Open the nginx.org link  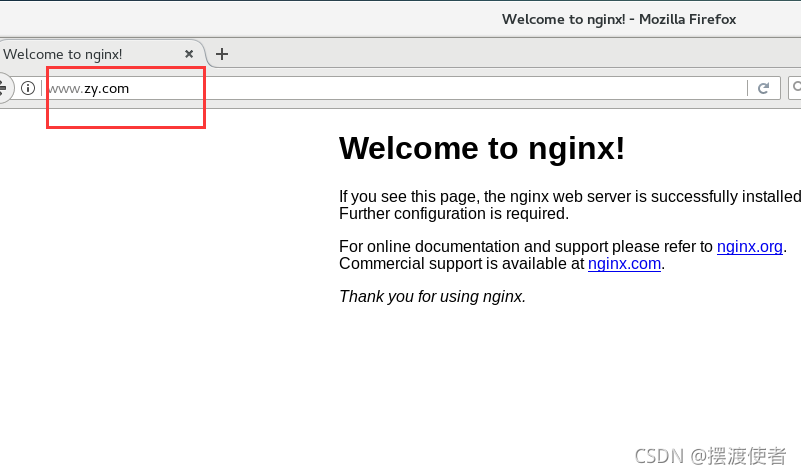tap(749, 247)
